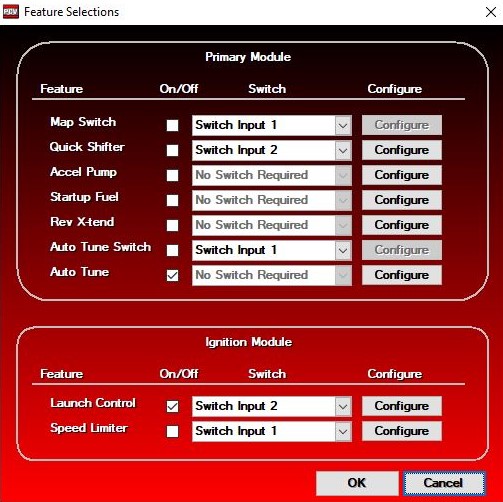The height and width of the screenshot is (502, 503).
Task: Enable the Accel Pump feature checkbox
Action: [x=172, y=175]
